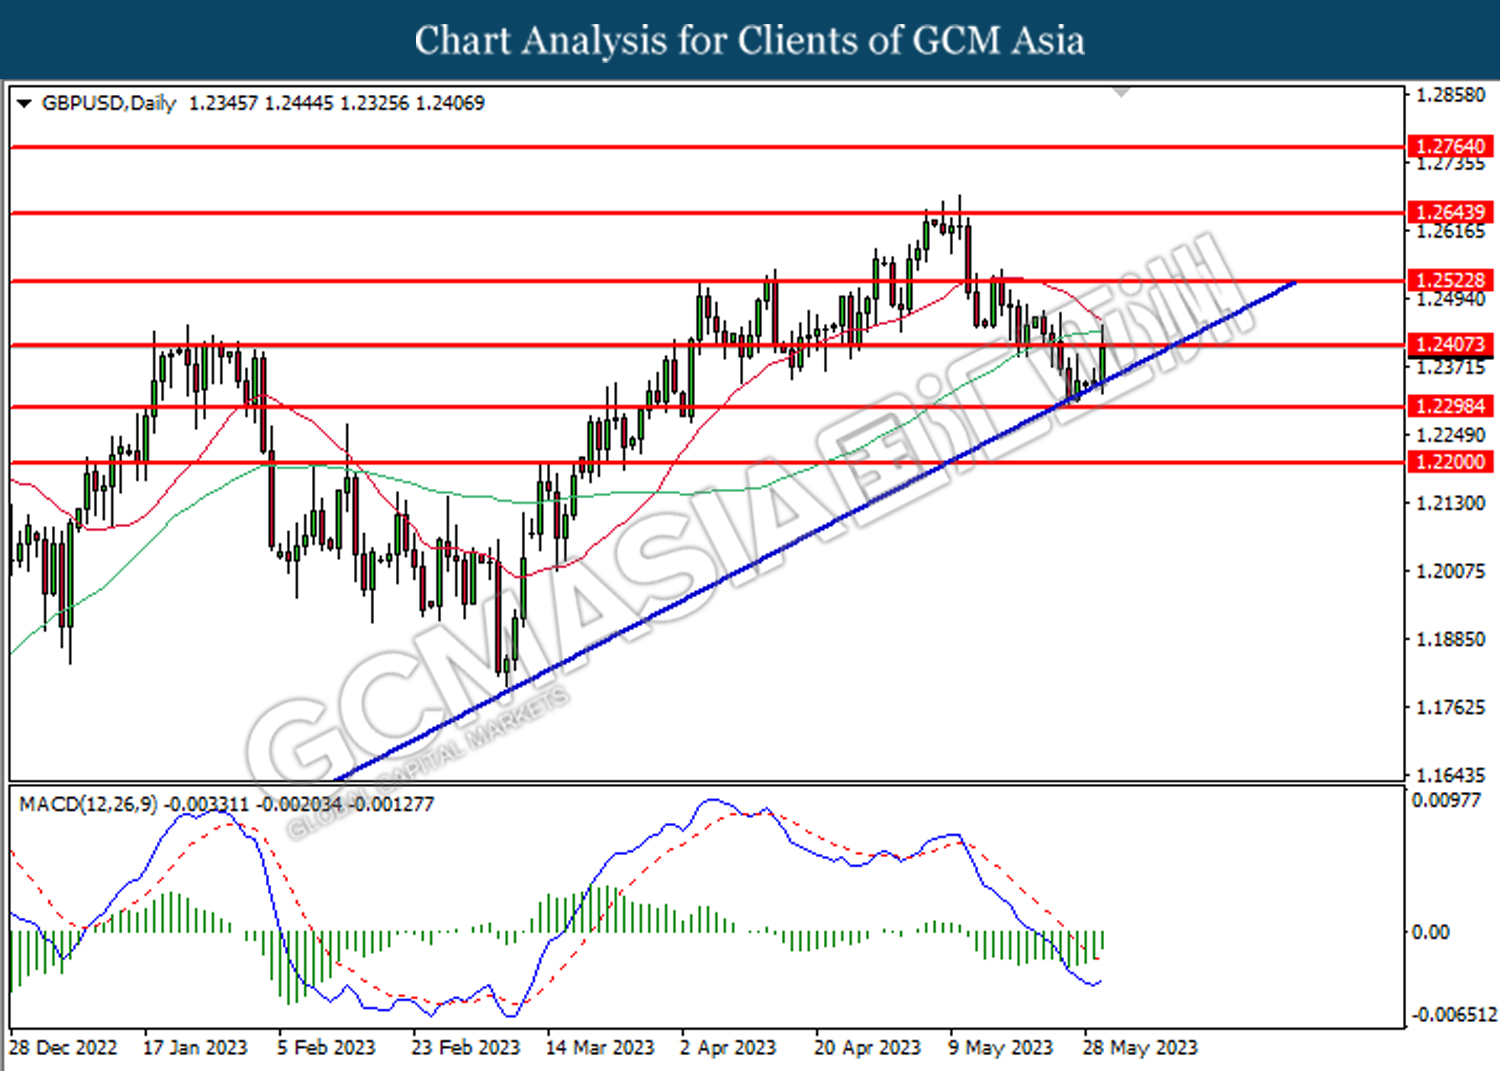1500x1071 pixels.
Task: Click the Chart Analysis for Clients heading
Action: point(750,40)
